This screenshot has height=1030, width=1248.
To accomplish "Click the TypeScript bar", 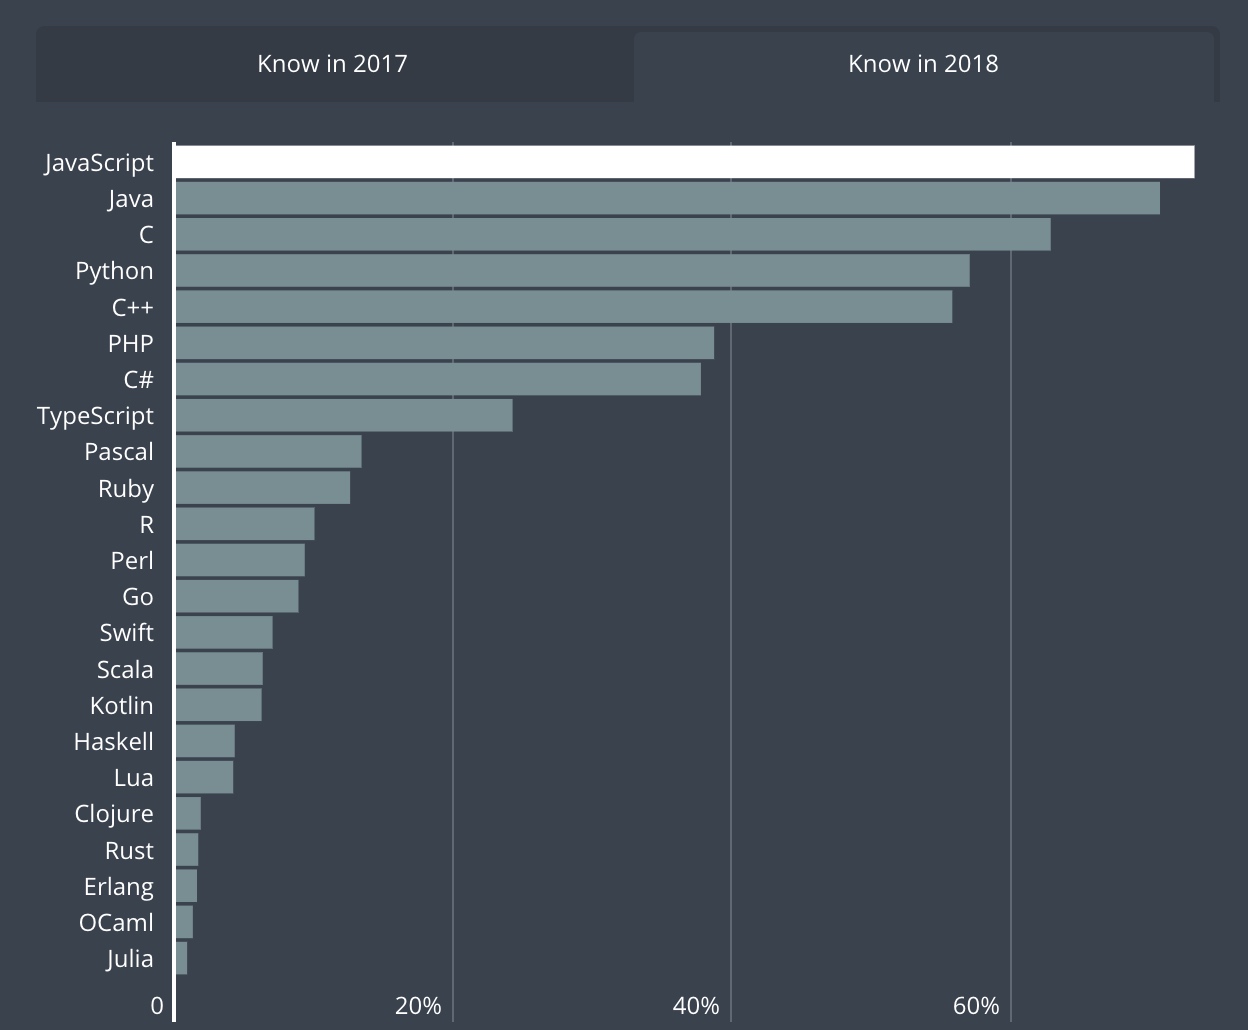I will (x=343, y=415).
